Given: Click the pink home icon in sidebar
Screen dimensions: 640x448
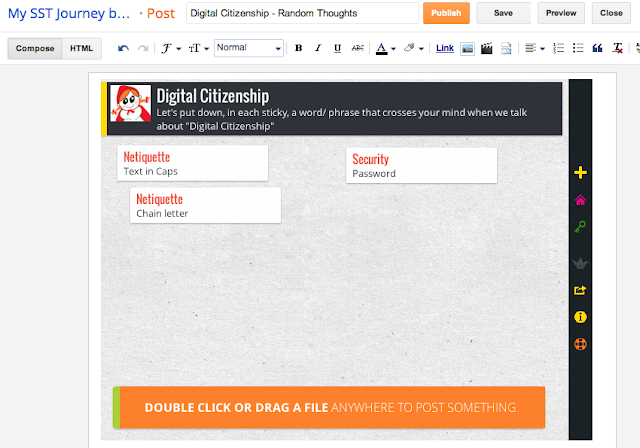Looking at the screenshot, I should click(580, 200).
